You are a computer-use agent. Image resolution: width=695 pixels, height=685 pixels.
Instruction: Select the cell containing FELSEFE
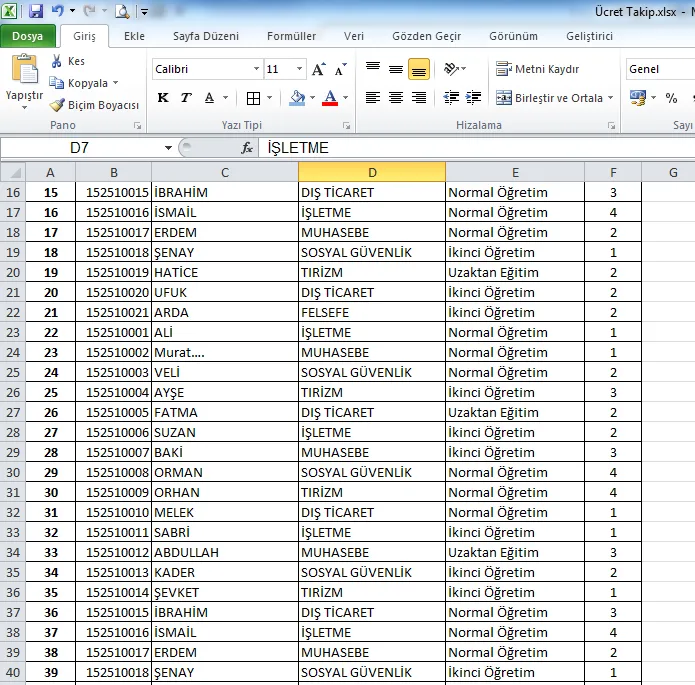(371, 312)
